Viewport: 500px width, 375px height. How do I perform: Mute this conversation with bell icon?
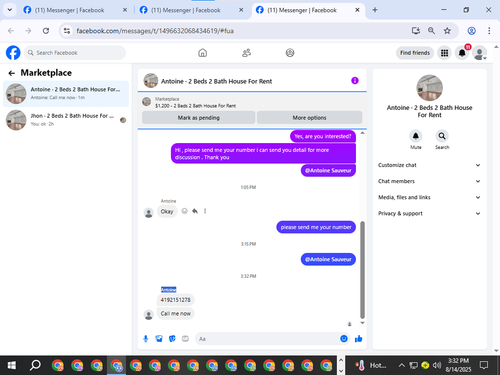point(416,136)
